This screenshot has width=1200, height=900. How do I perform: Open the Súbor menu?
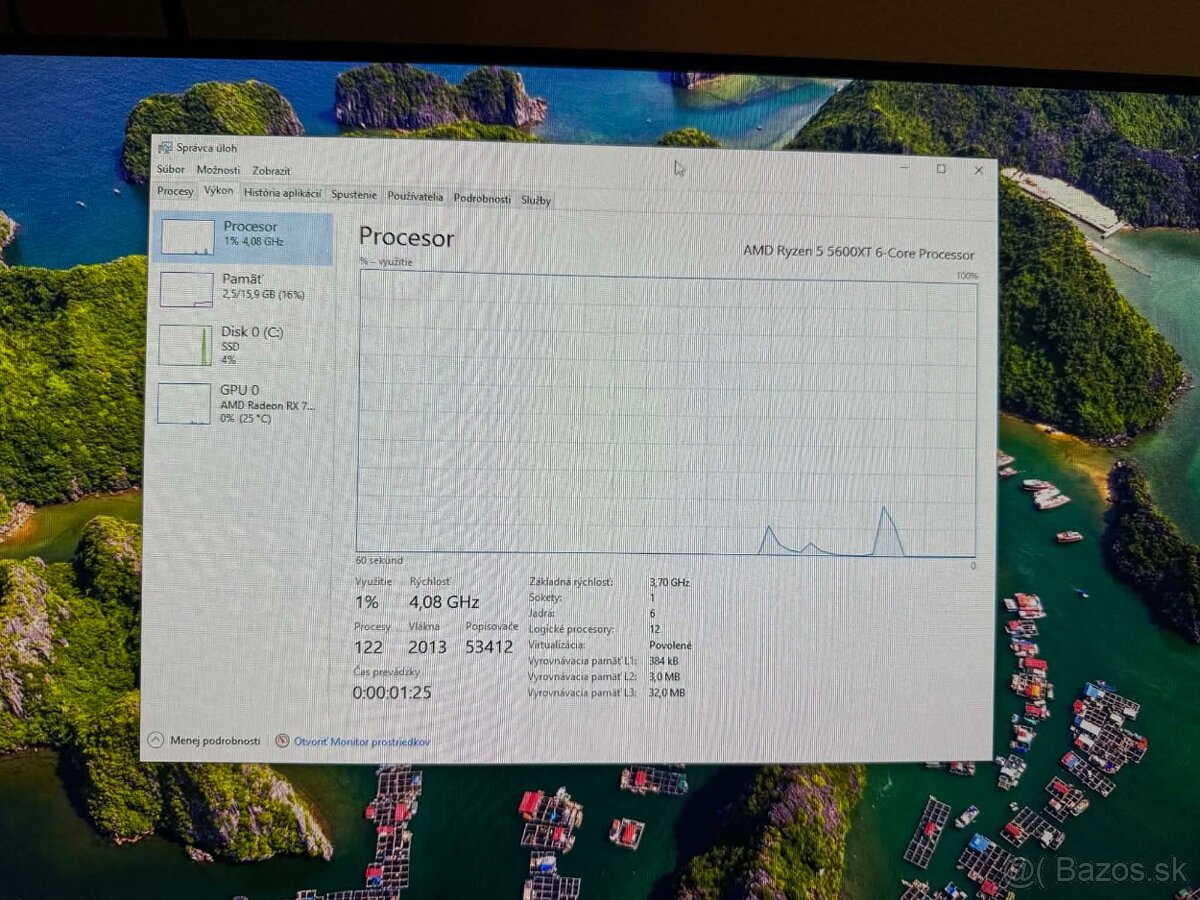tap(170, 169)
